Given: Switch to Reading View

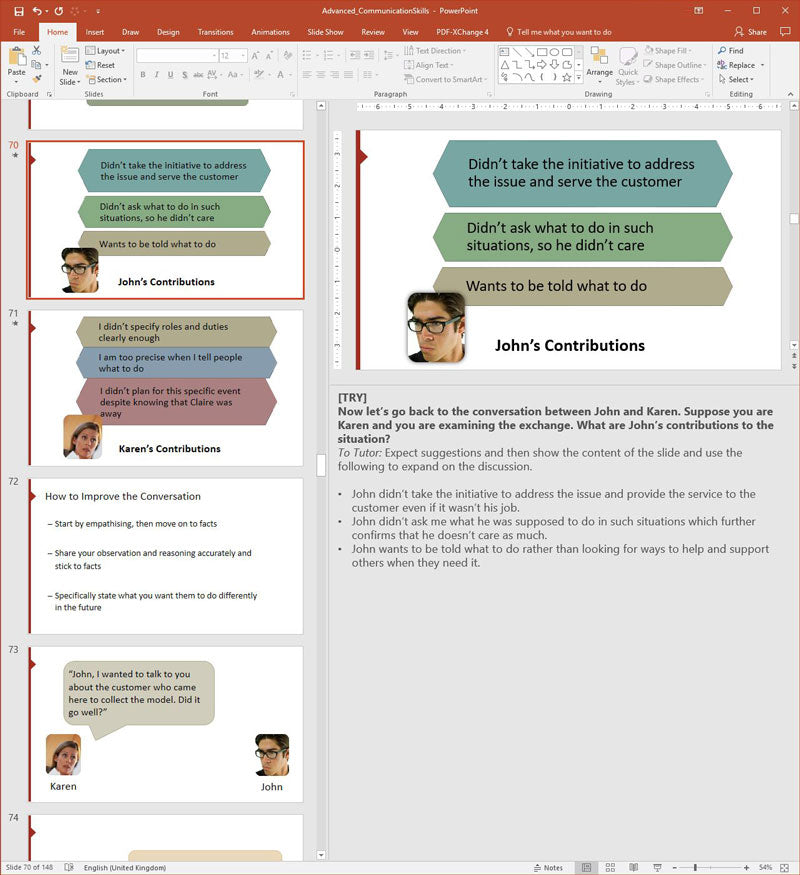Looking at the screenshot, I should [634, 867].
